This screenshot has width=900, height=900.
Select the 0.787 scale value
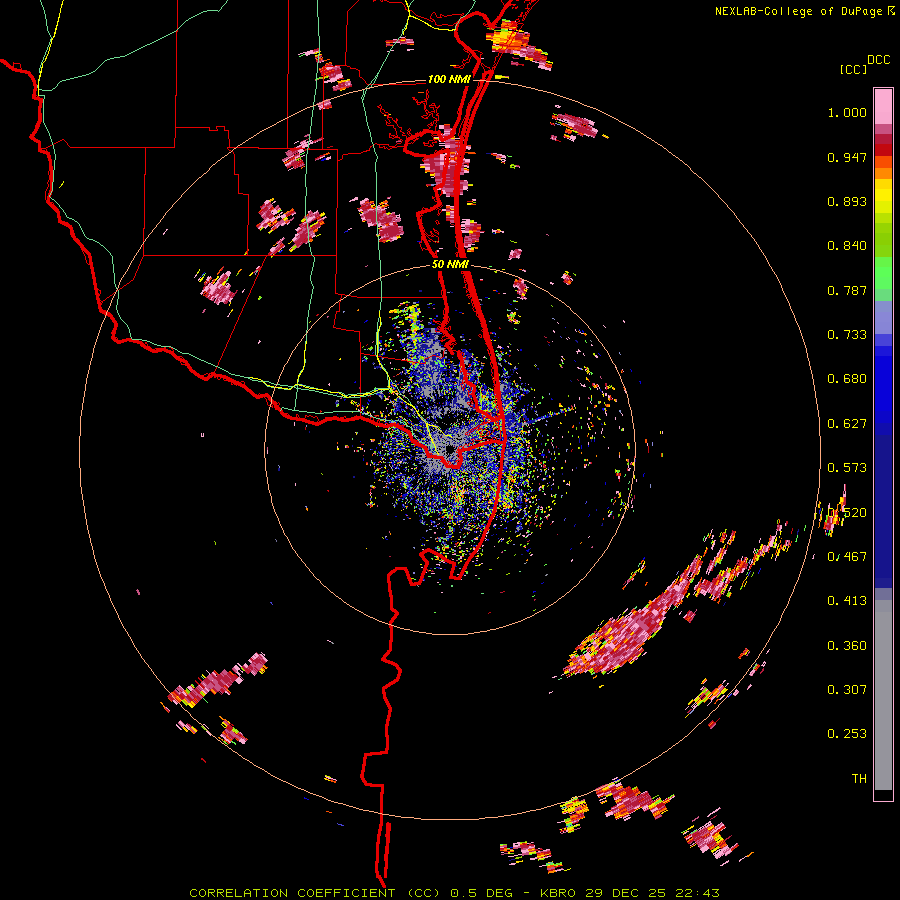[847, 290]
